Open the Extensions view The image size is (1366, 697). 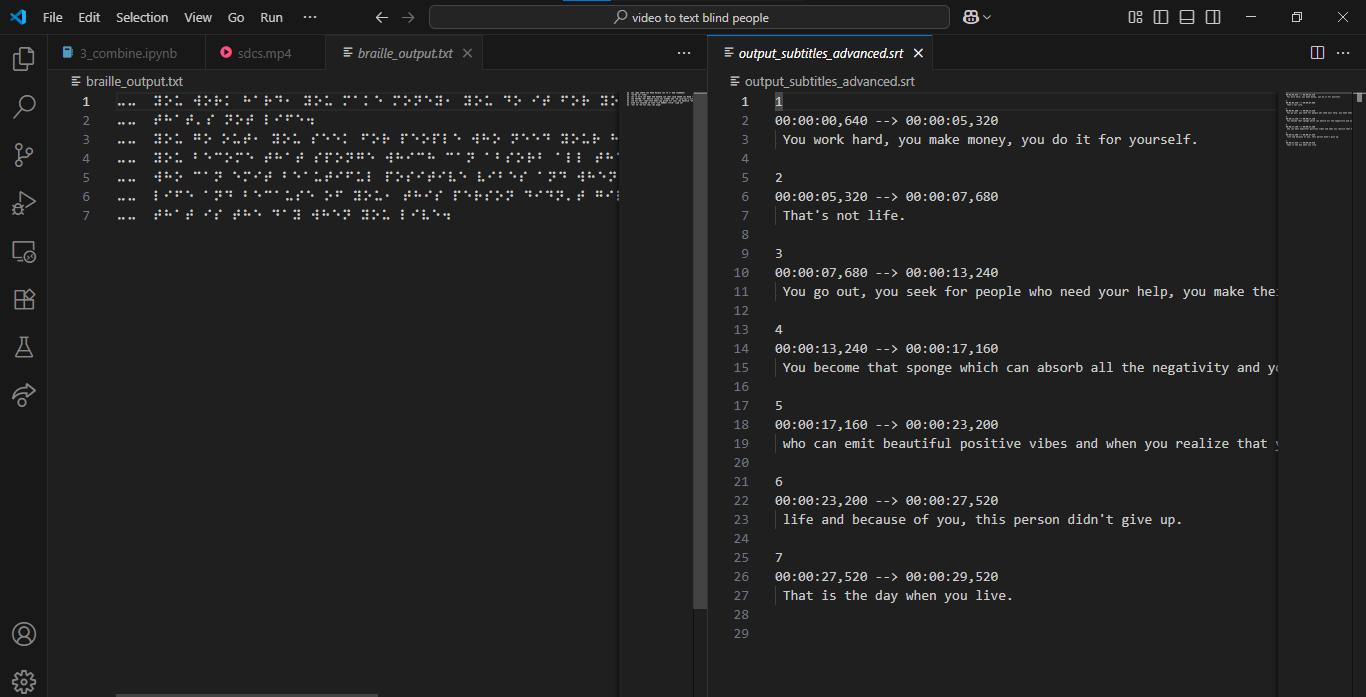pyautogui.click(x=23, y=300)
